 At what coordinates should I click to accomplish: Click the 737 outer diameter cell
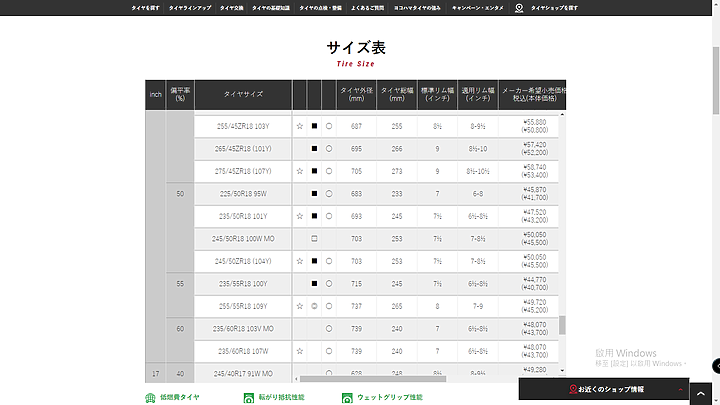(x=356, y=306)
